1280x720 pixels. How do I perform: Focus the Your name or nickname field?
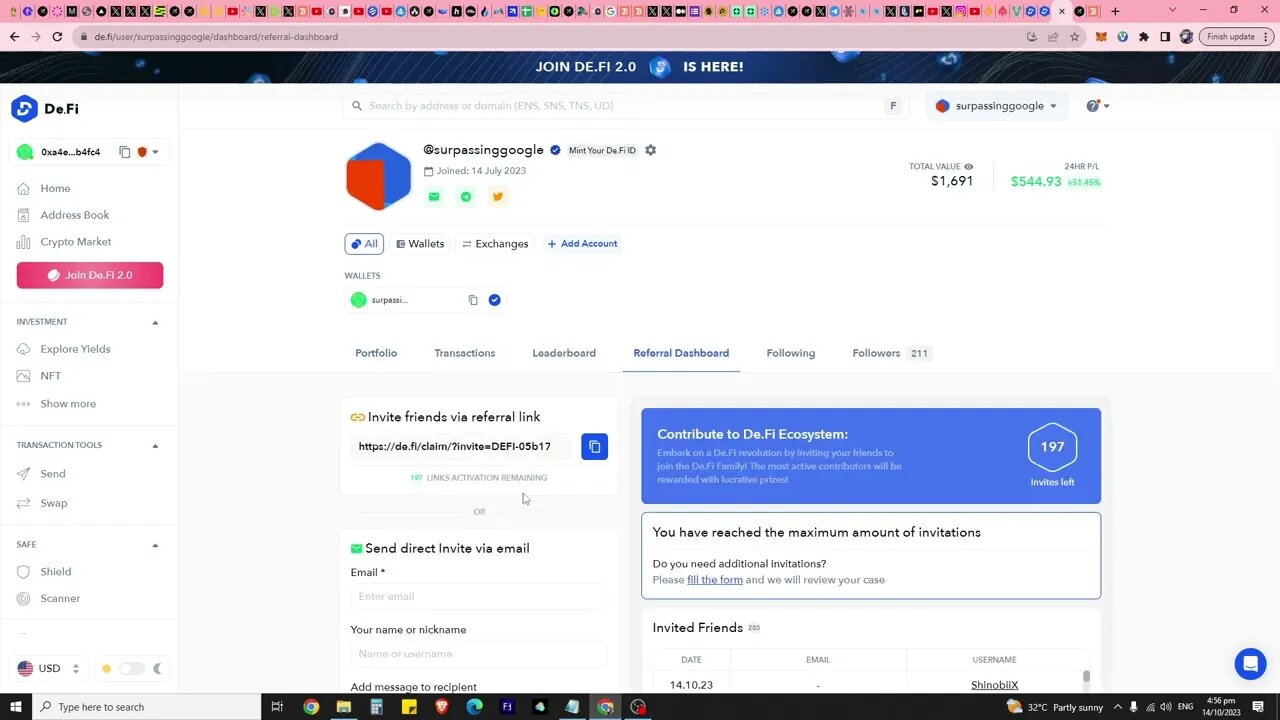[x=479, y=654]
